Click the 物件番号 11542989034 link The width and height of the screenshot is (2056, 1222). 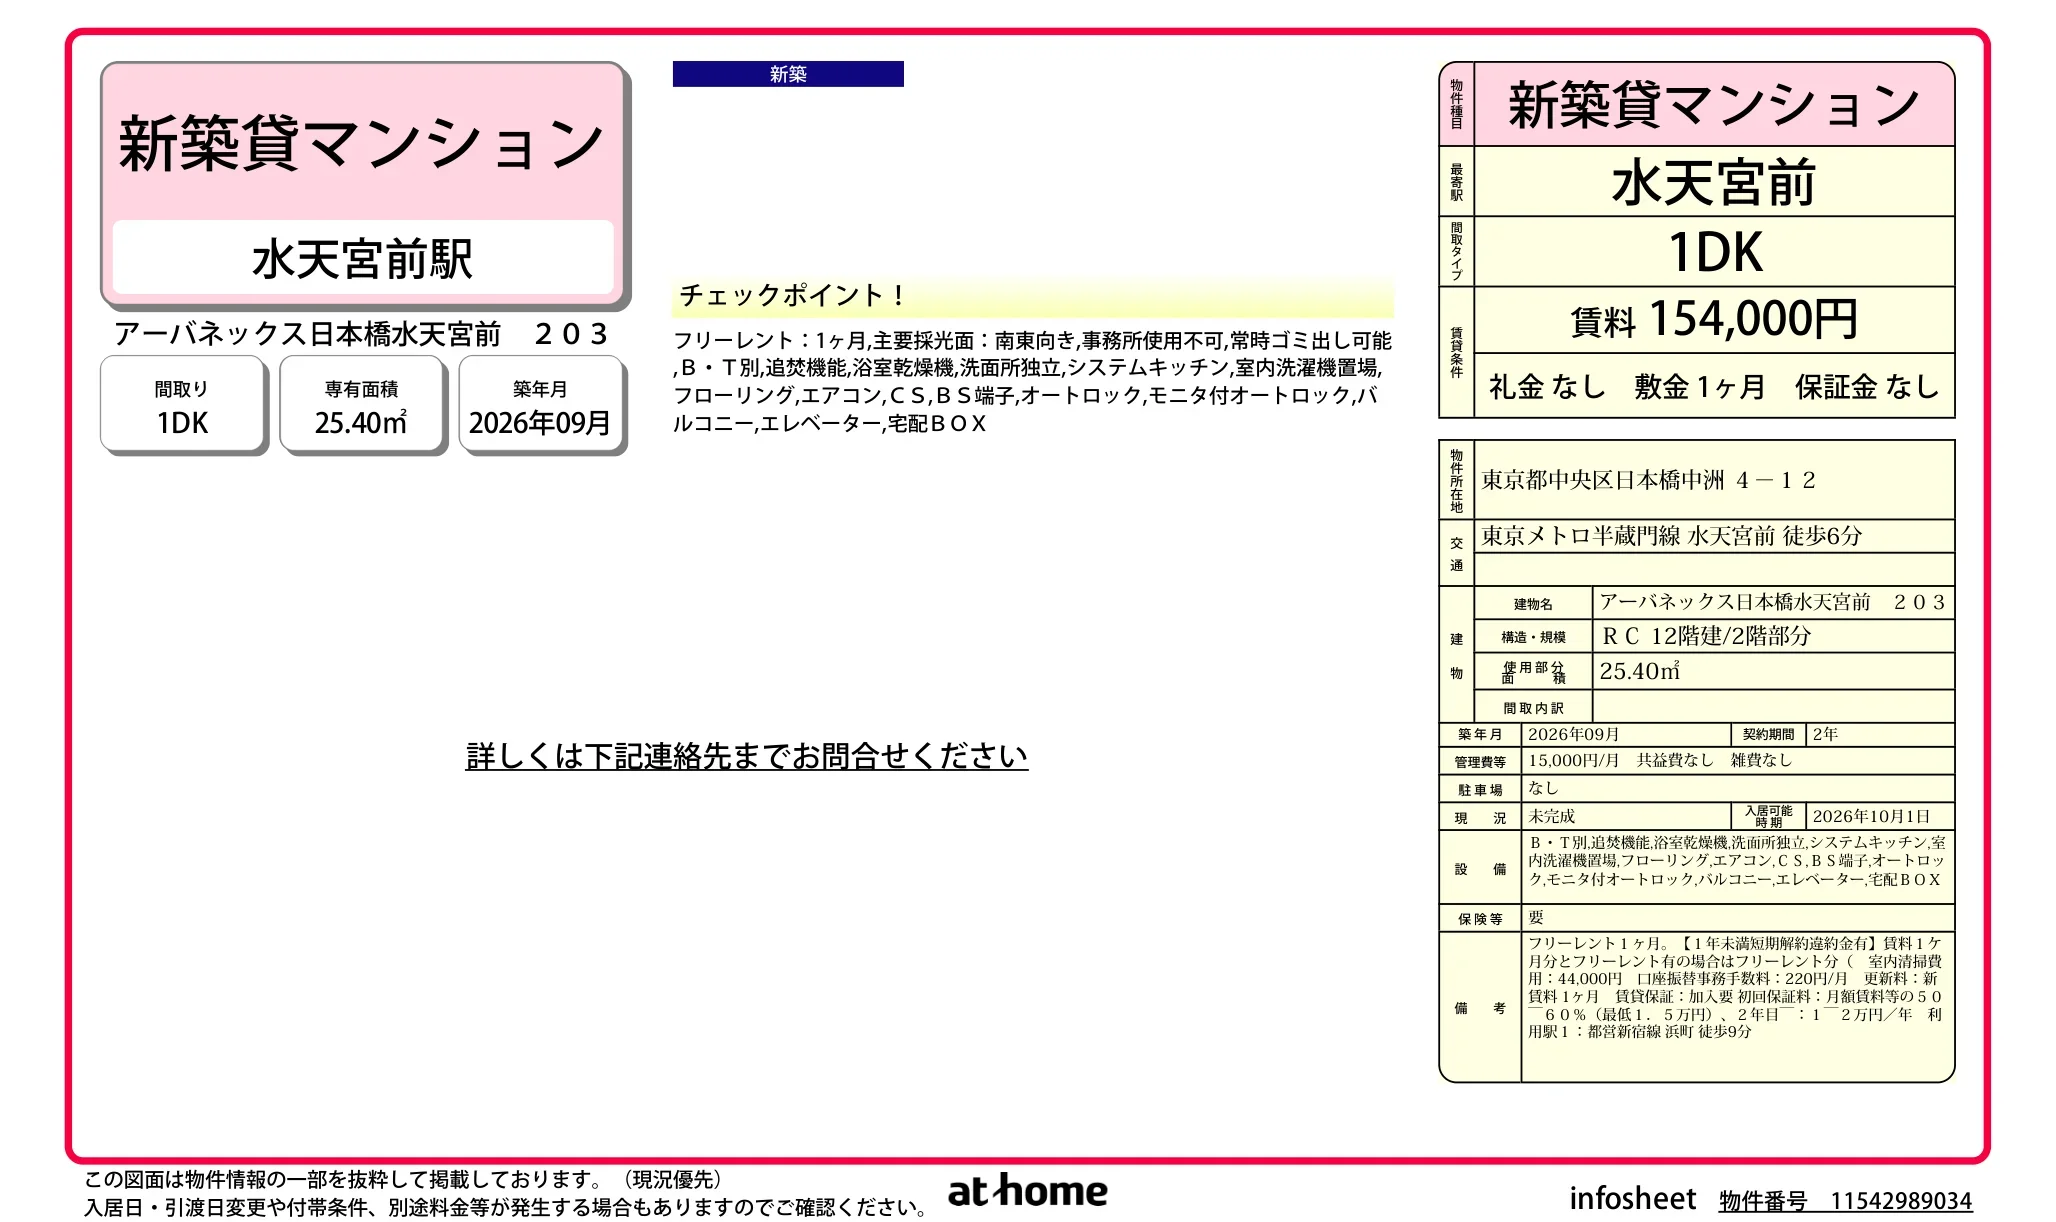pos(1845,1200)
